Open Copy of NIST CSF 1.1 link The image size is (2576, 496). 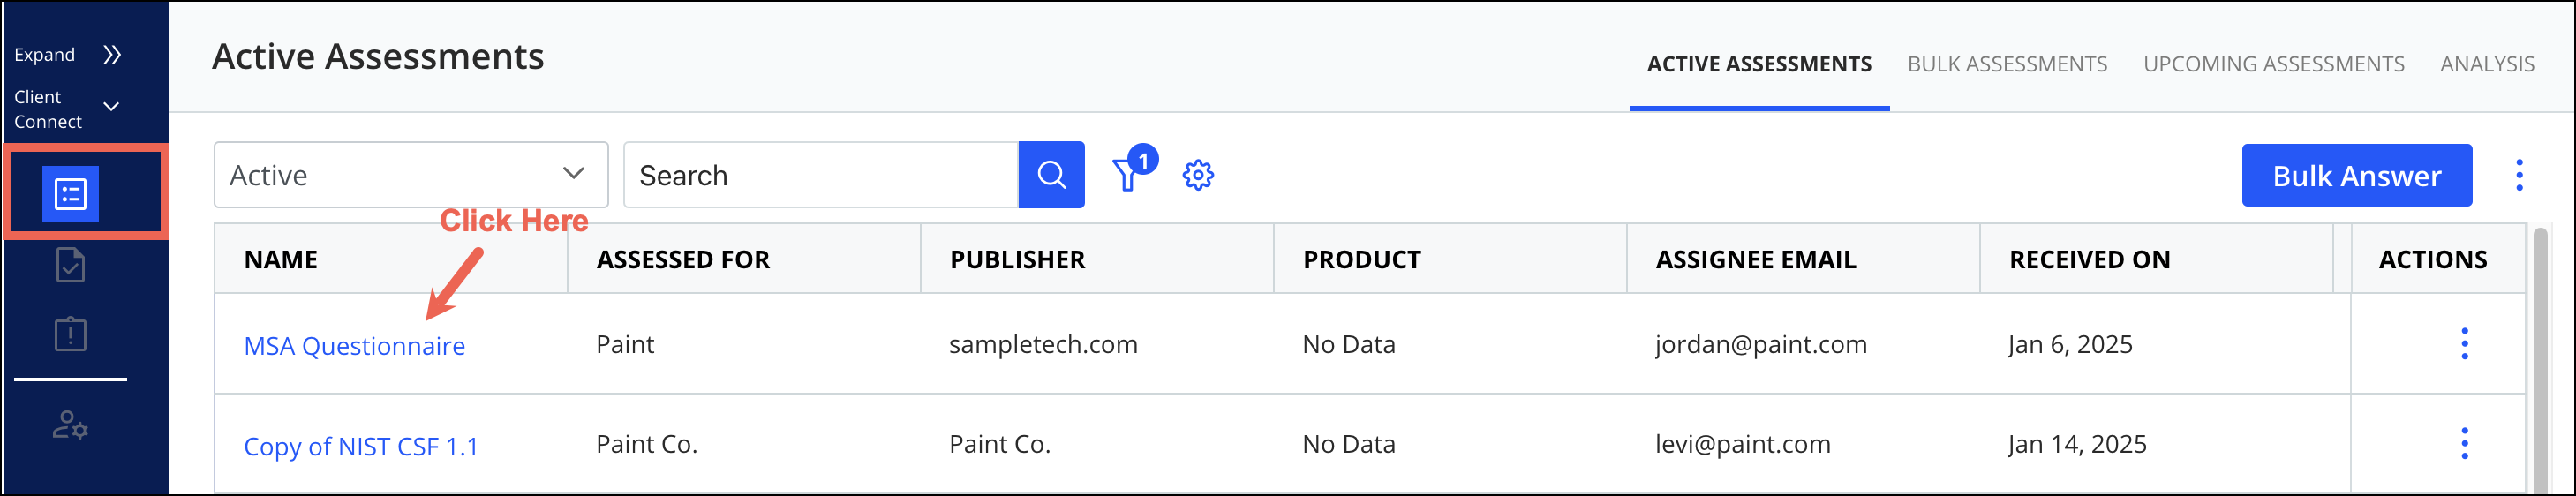[x=361, y=447]
